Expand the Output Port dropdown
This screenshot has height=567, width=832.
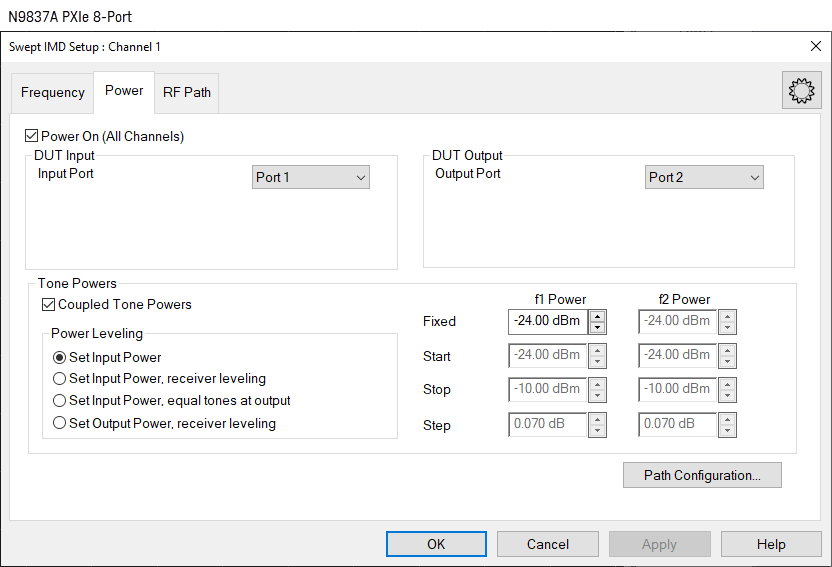[x=704, y=178]
